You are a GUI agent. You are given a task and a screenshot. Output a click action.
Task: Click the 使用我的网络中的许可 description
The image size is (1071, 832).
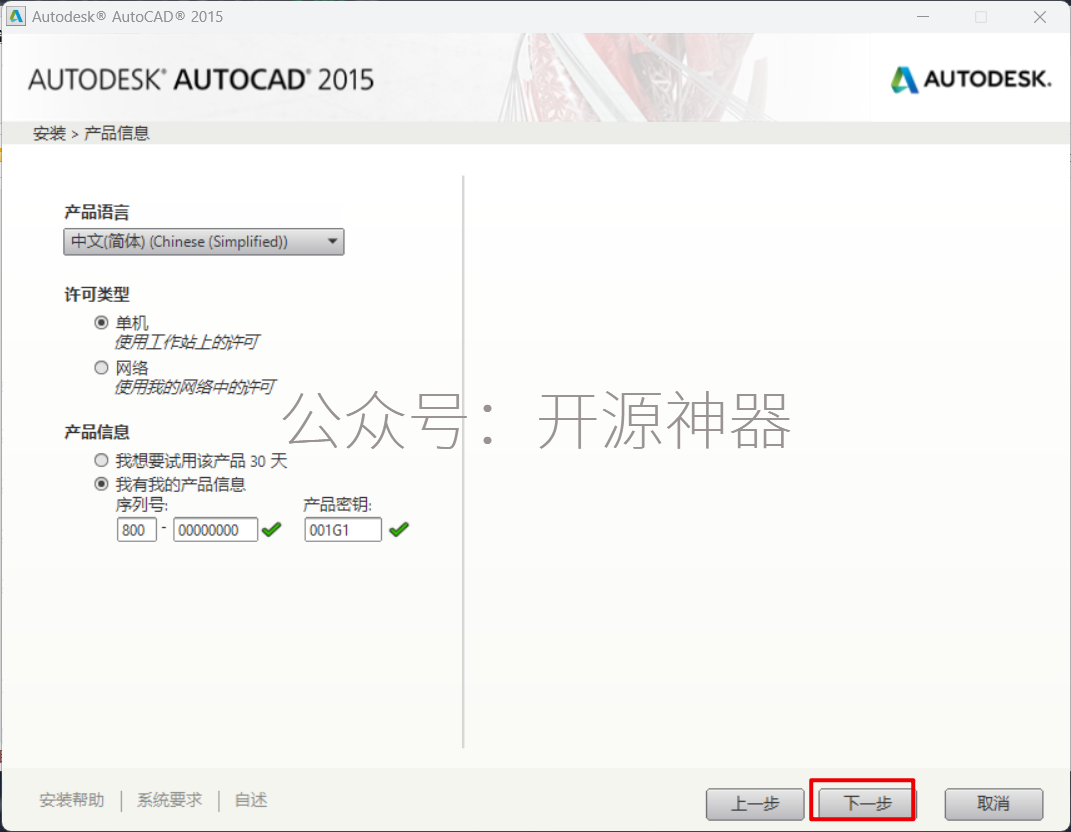pos(195,387)
